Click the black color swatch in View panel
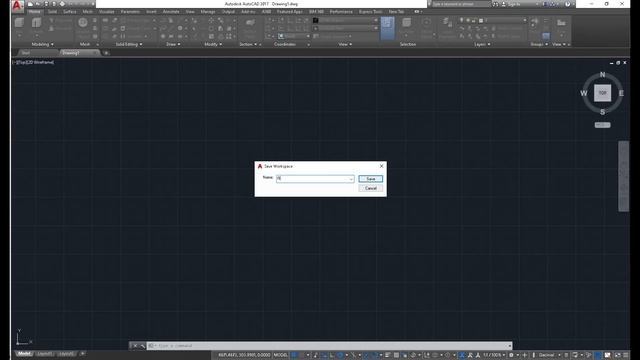Image resolution: width=640 pixels, height=360 pixels. 316,20
